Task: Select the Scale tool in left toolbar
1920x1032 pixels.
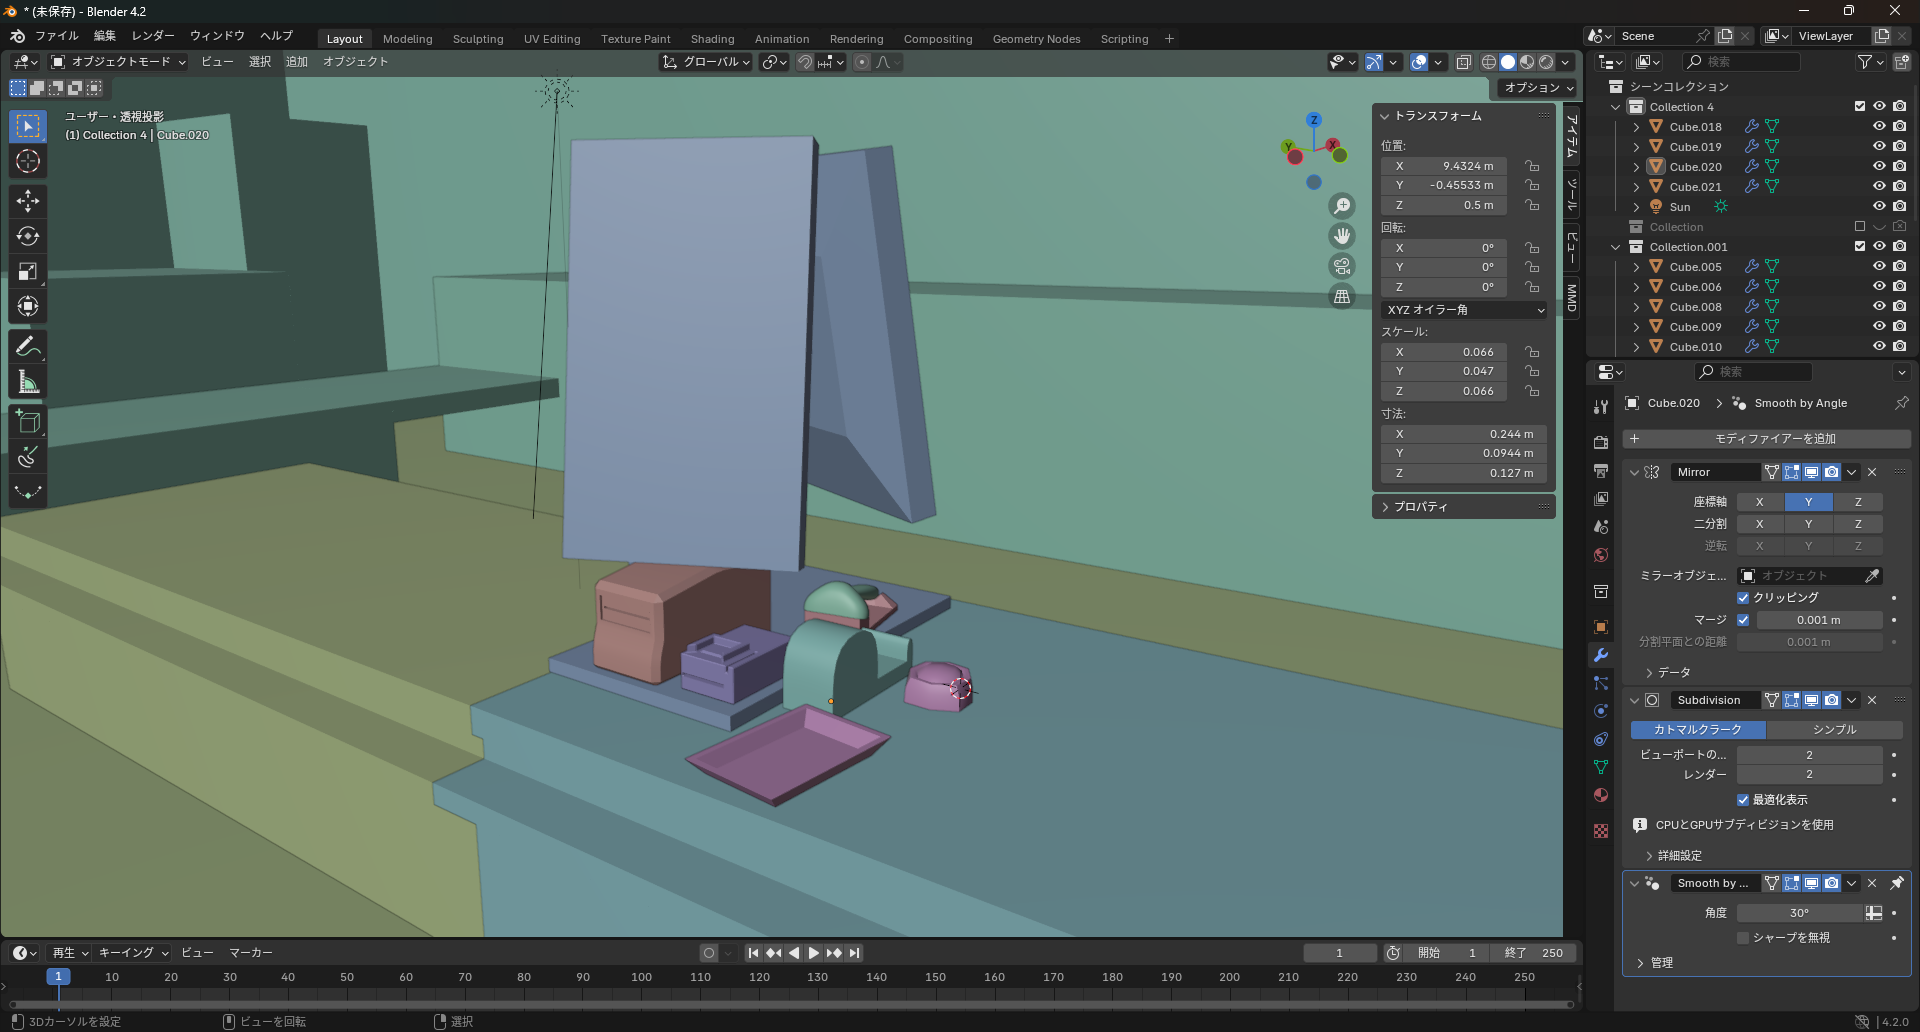Action: pos(28,271)
